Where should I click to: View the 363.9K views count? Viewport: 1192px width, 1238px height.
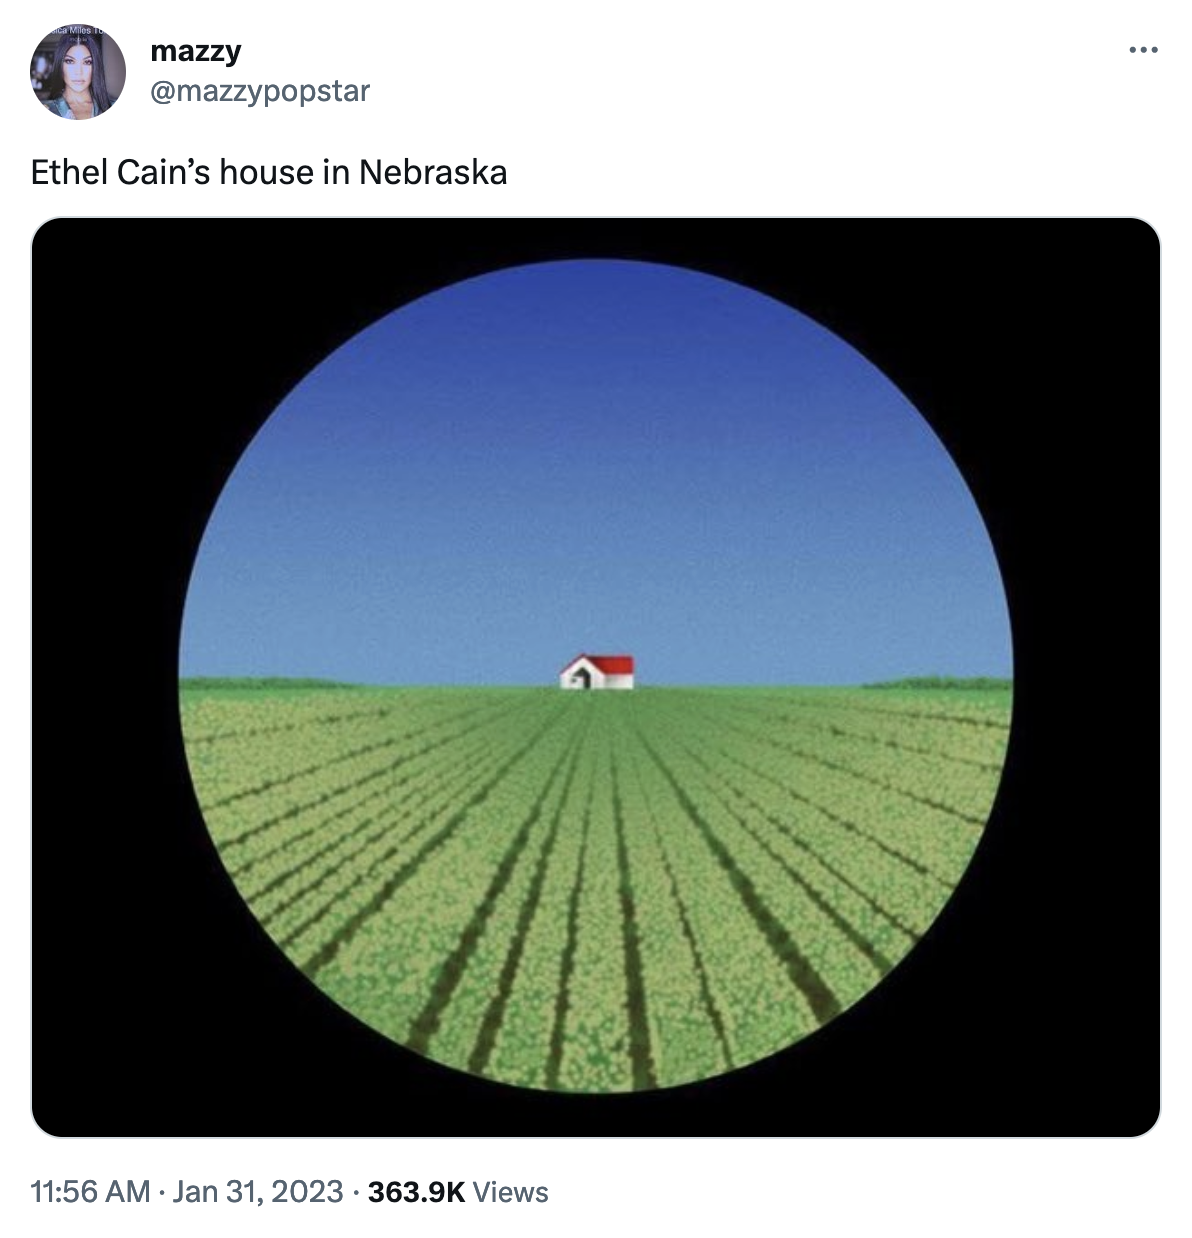point(416,1192)
